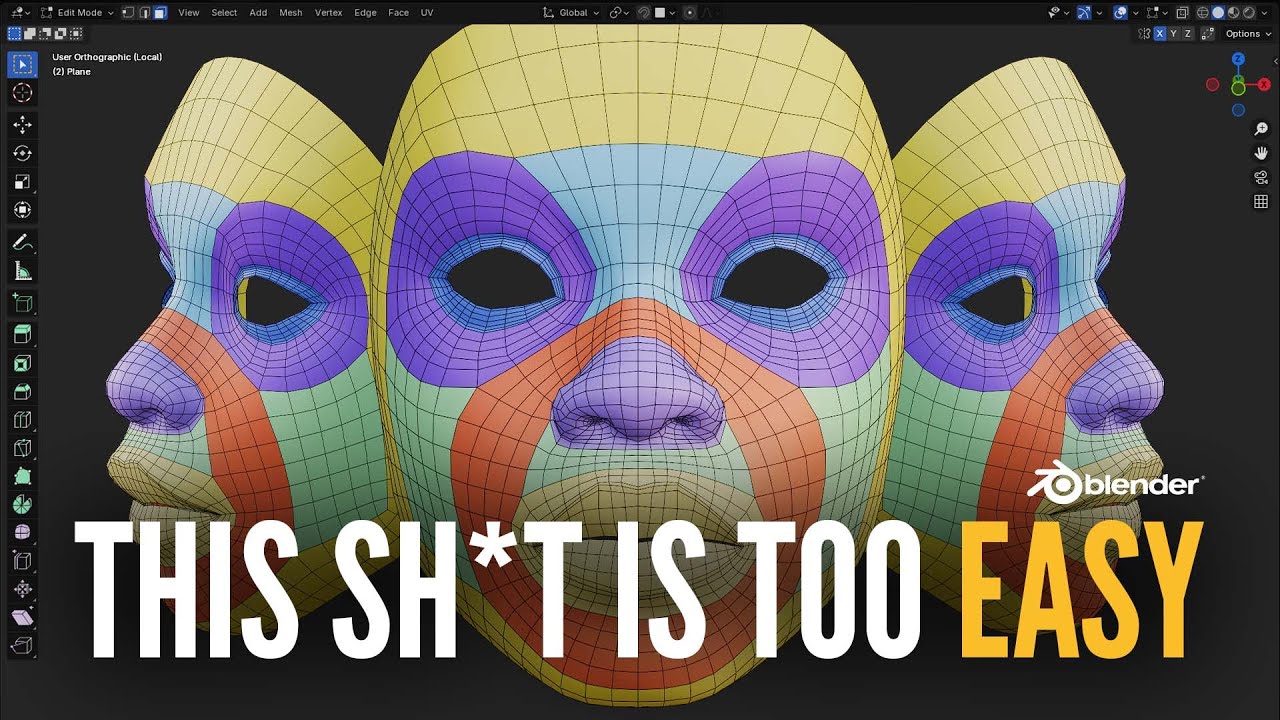Screen dimensions: 1280x720
Task: Select the Add Cube tool
Action: [x=23, y=302]
